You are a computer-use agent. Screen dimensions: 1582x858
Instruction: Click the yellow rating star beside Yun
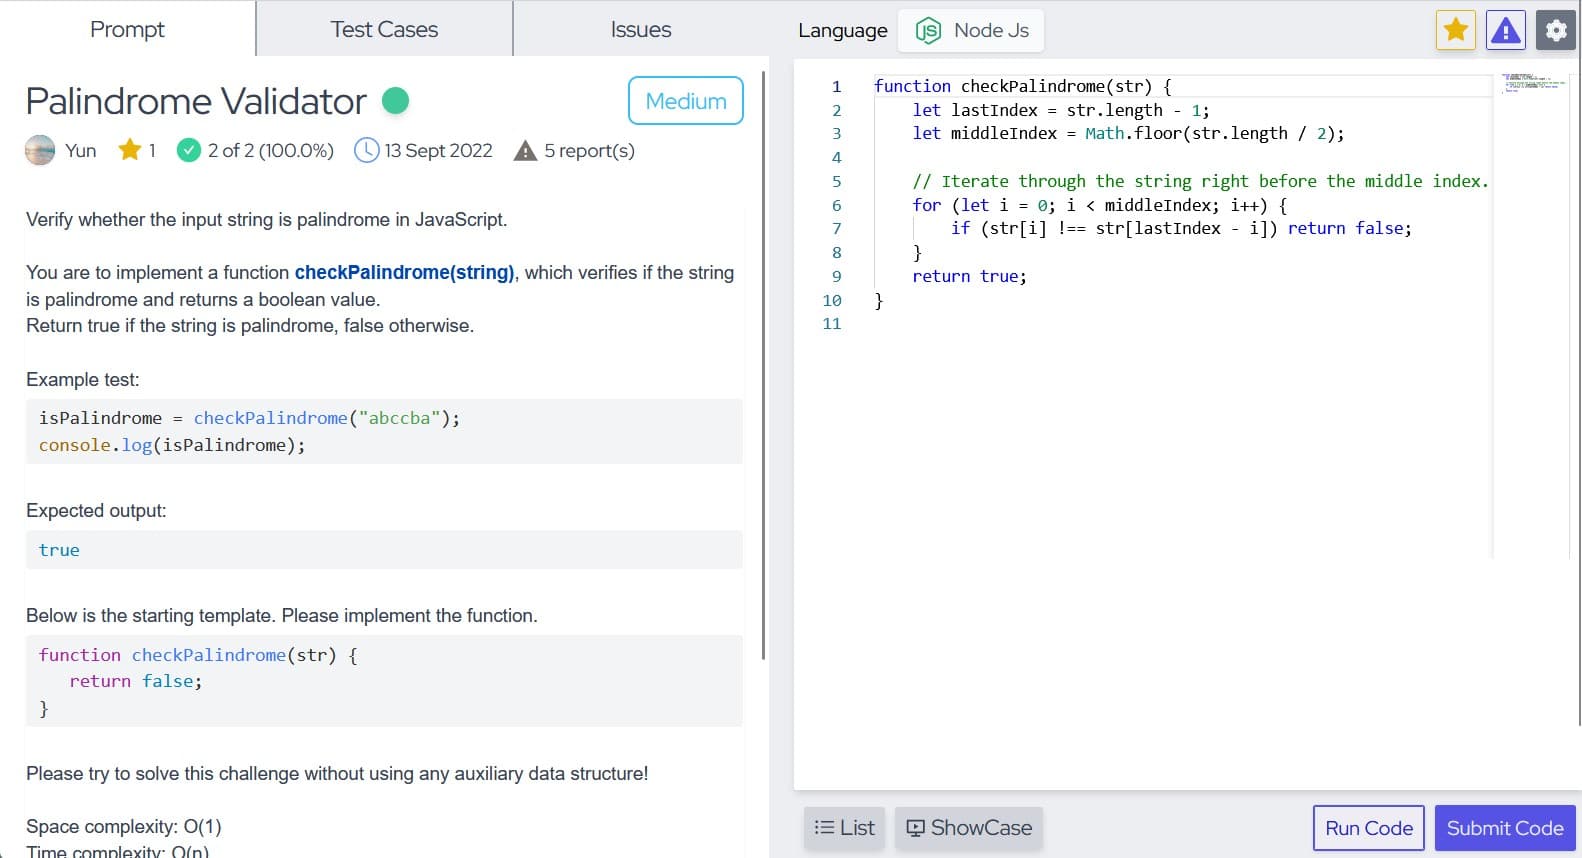pyautogui.click(x=129, y=150)
